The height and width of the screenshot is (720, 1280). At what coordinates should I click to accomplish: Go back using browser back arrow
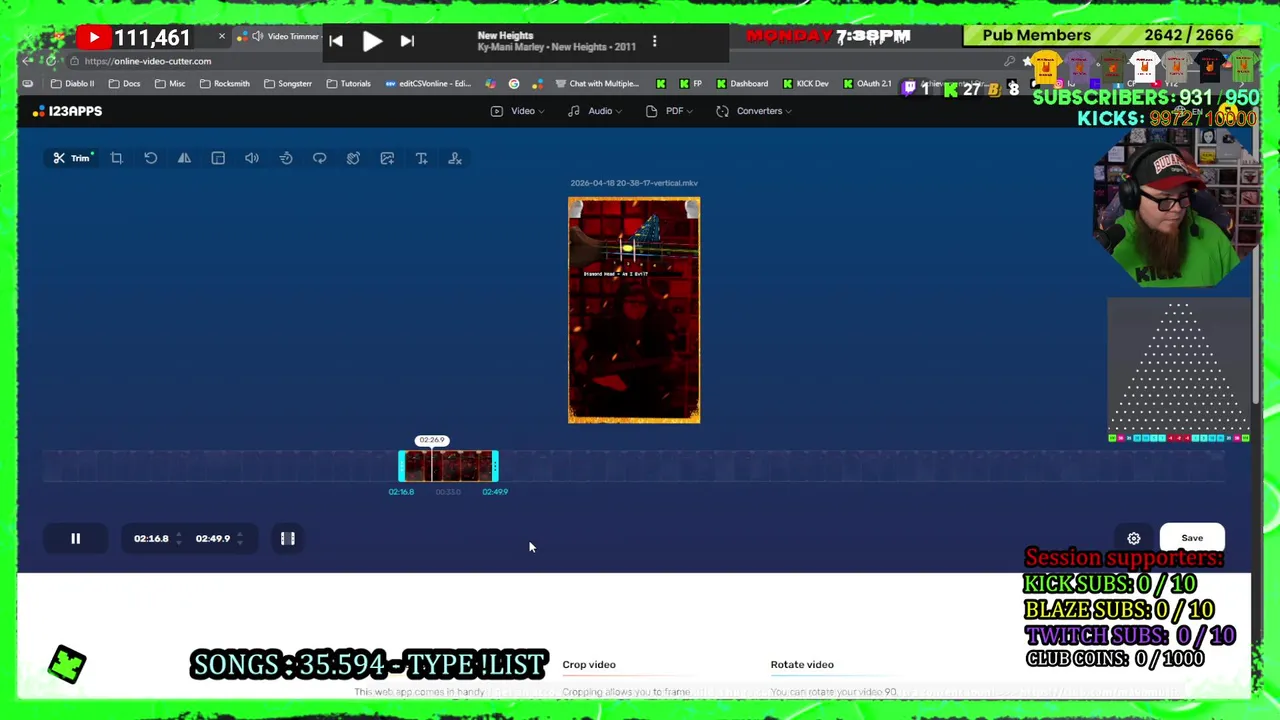point(28,61)
